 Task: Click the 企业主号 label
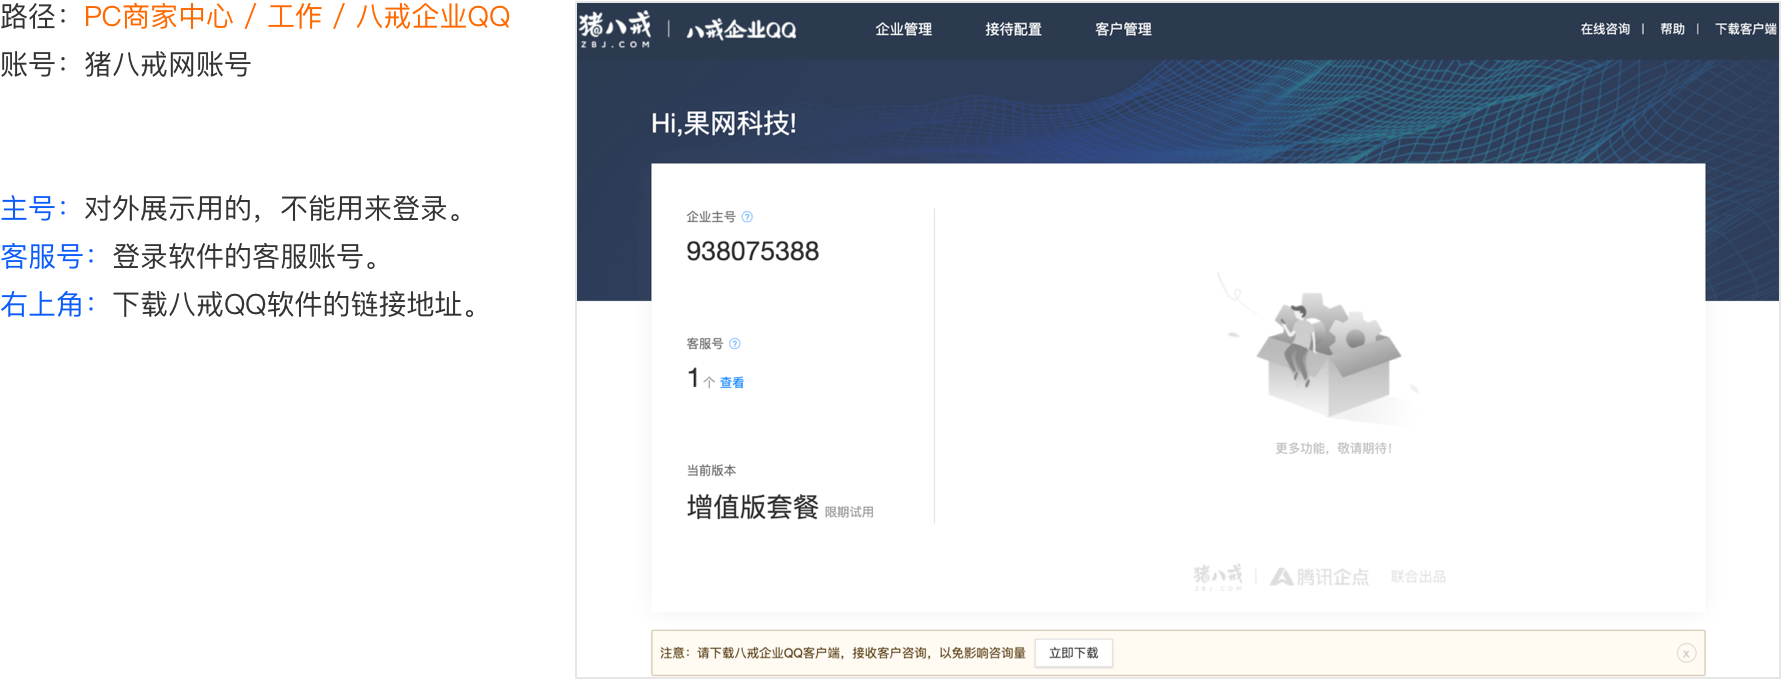711,217
